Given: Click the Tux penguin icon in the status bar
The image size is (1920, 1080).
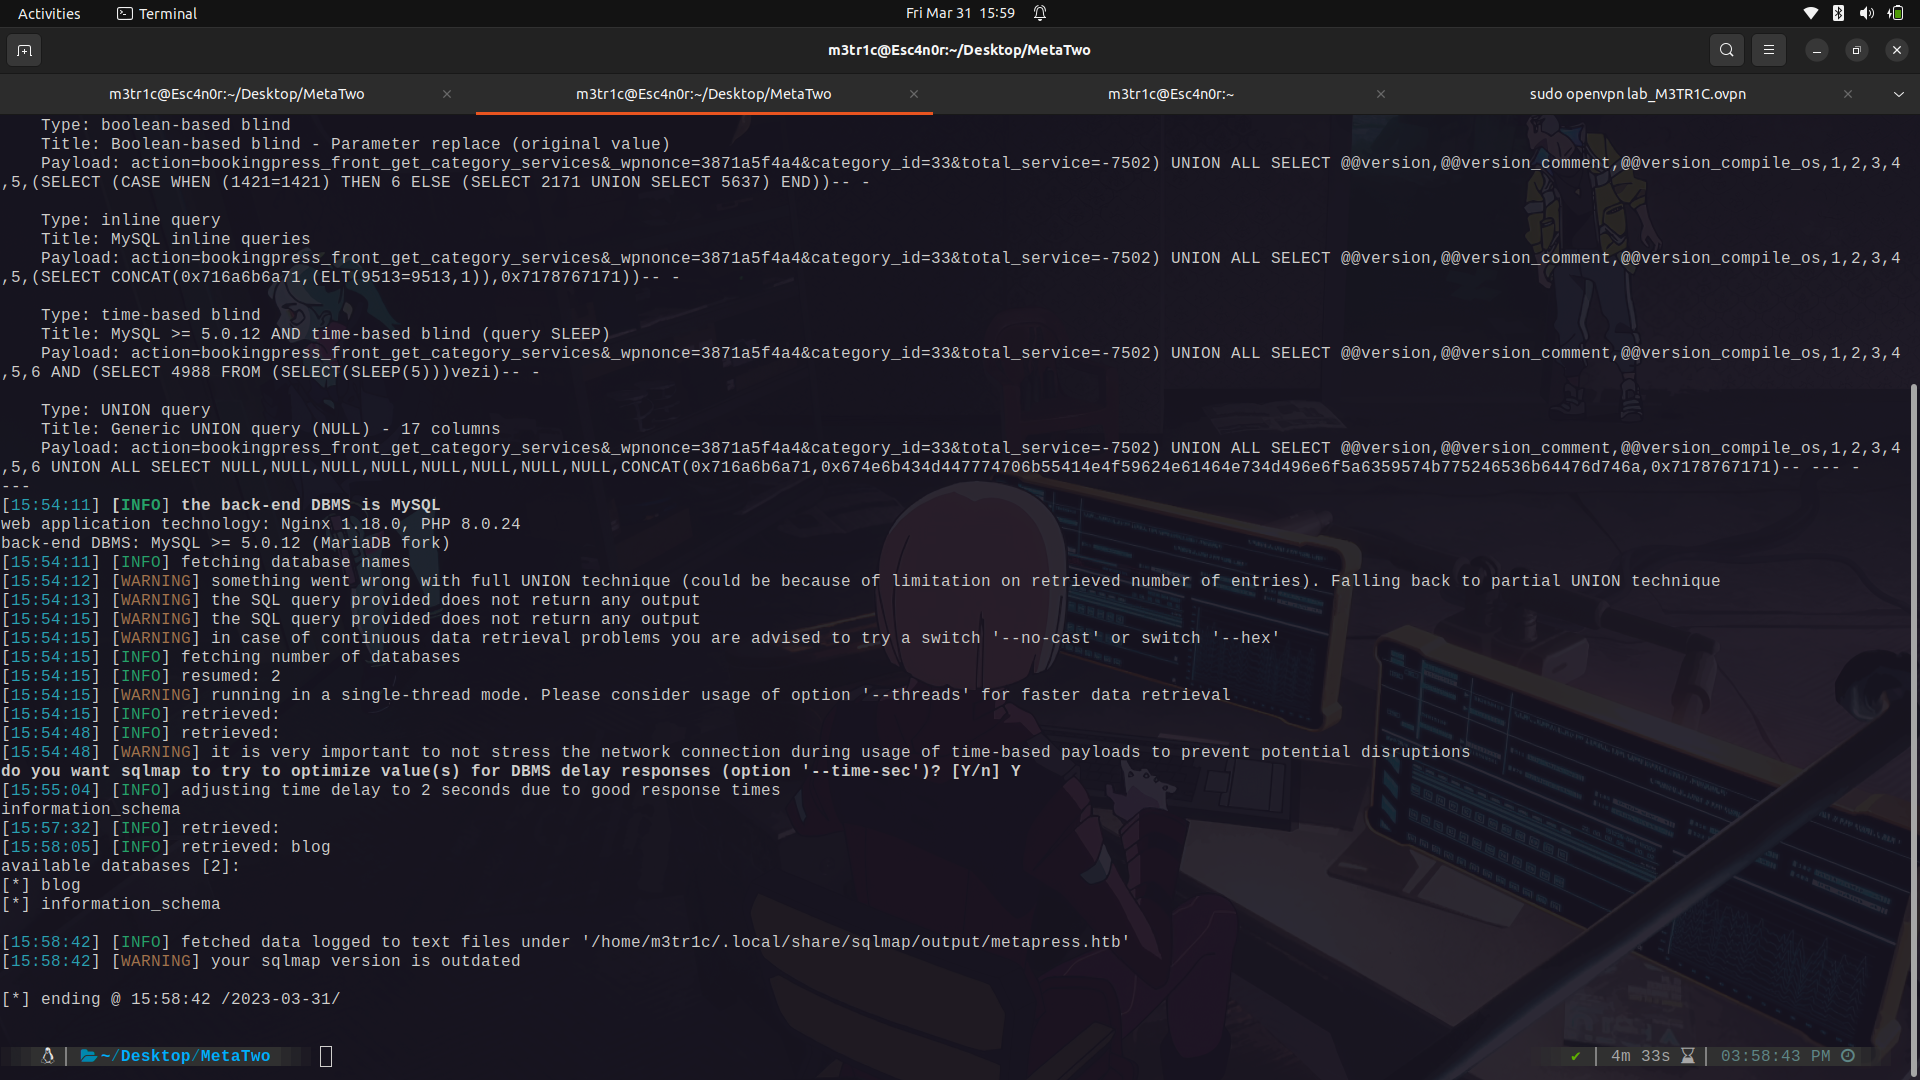Looking at the screenshot, I should 46,1055.
